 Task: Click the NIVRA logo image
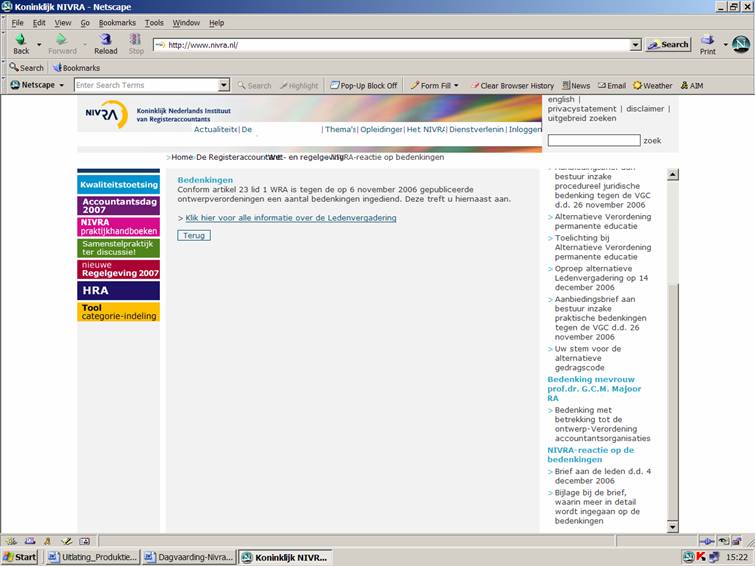tap(106, 114)
